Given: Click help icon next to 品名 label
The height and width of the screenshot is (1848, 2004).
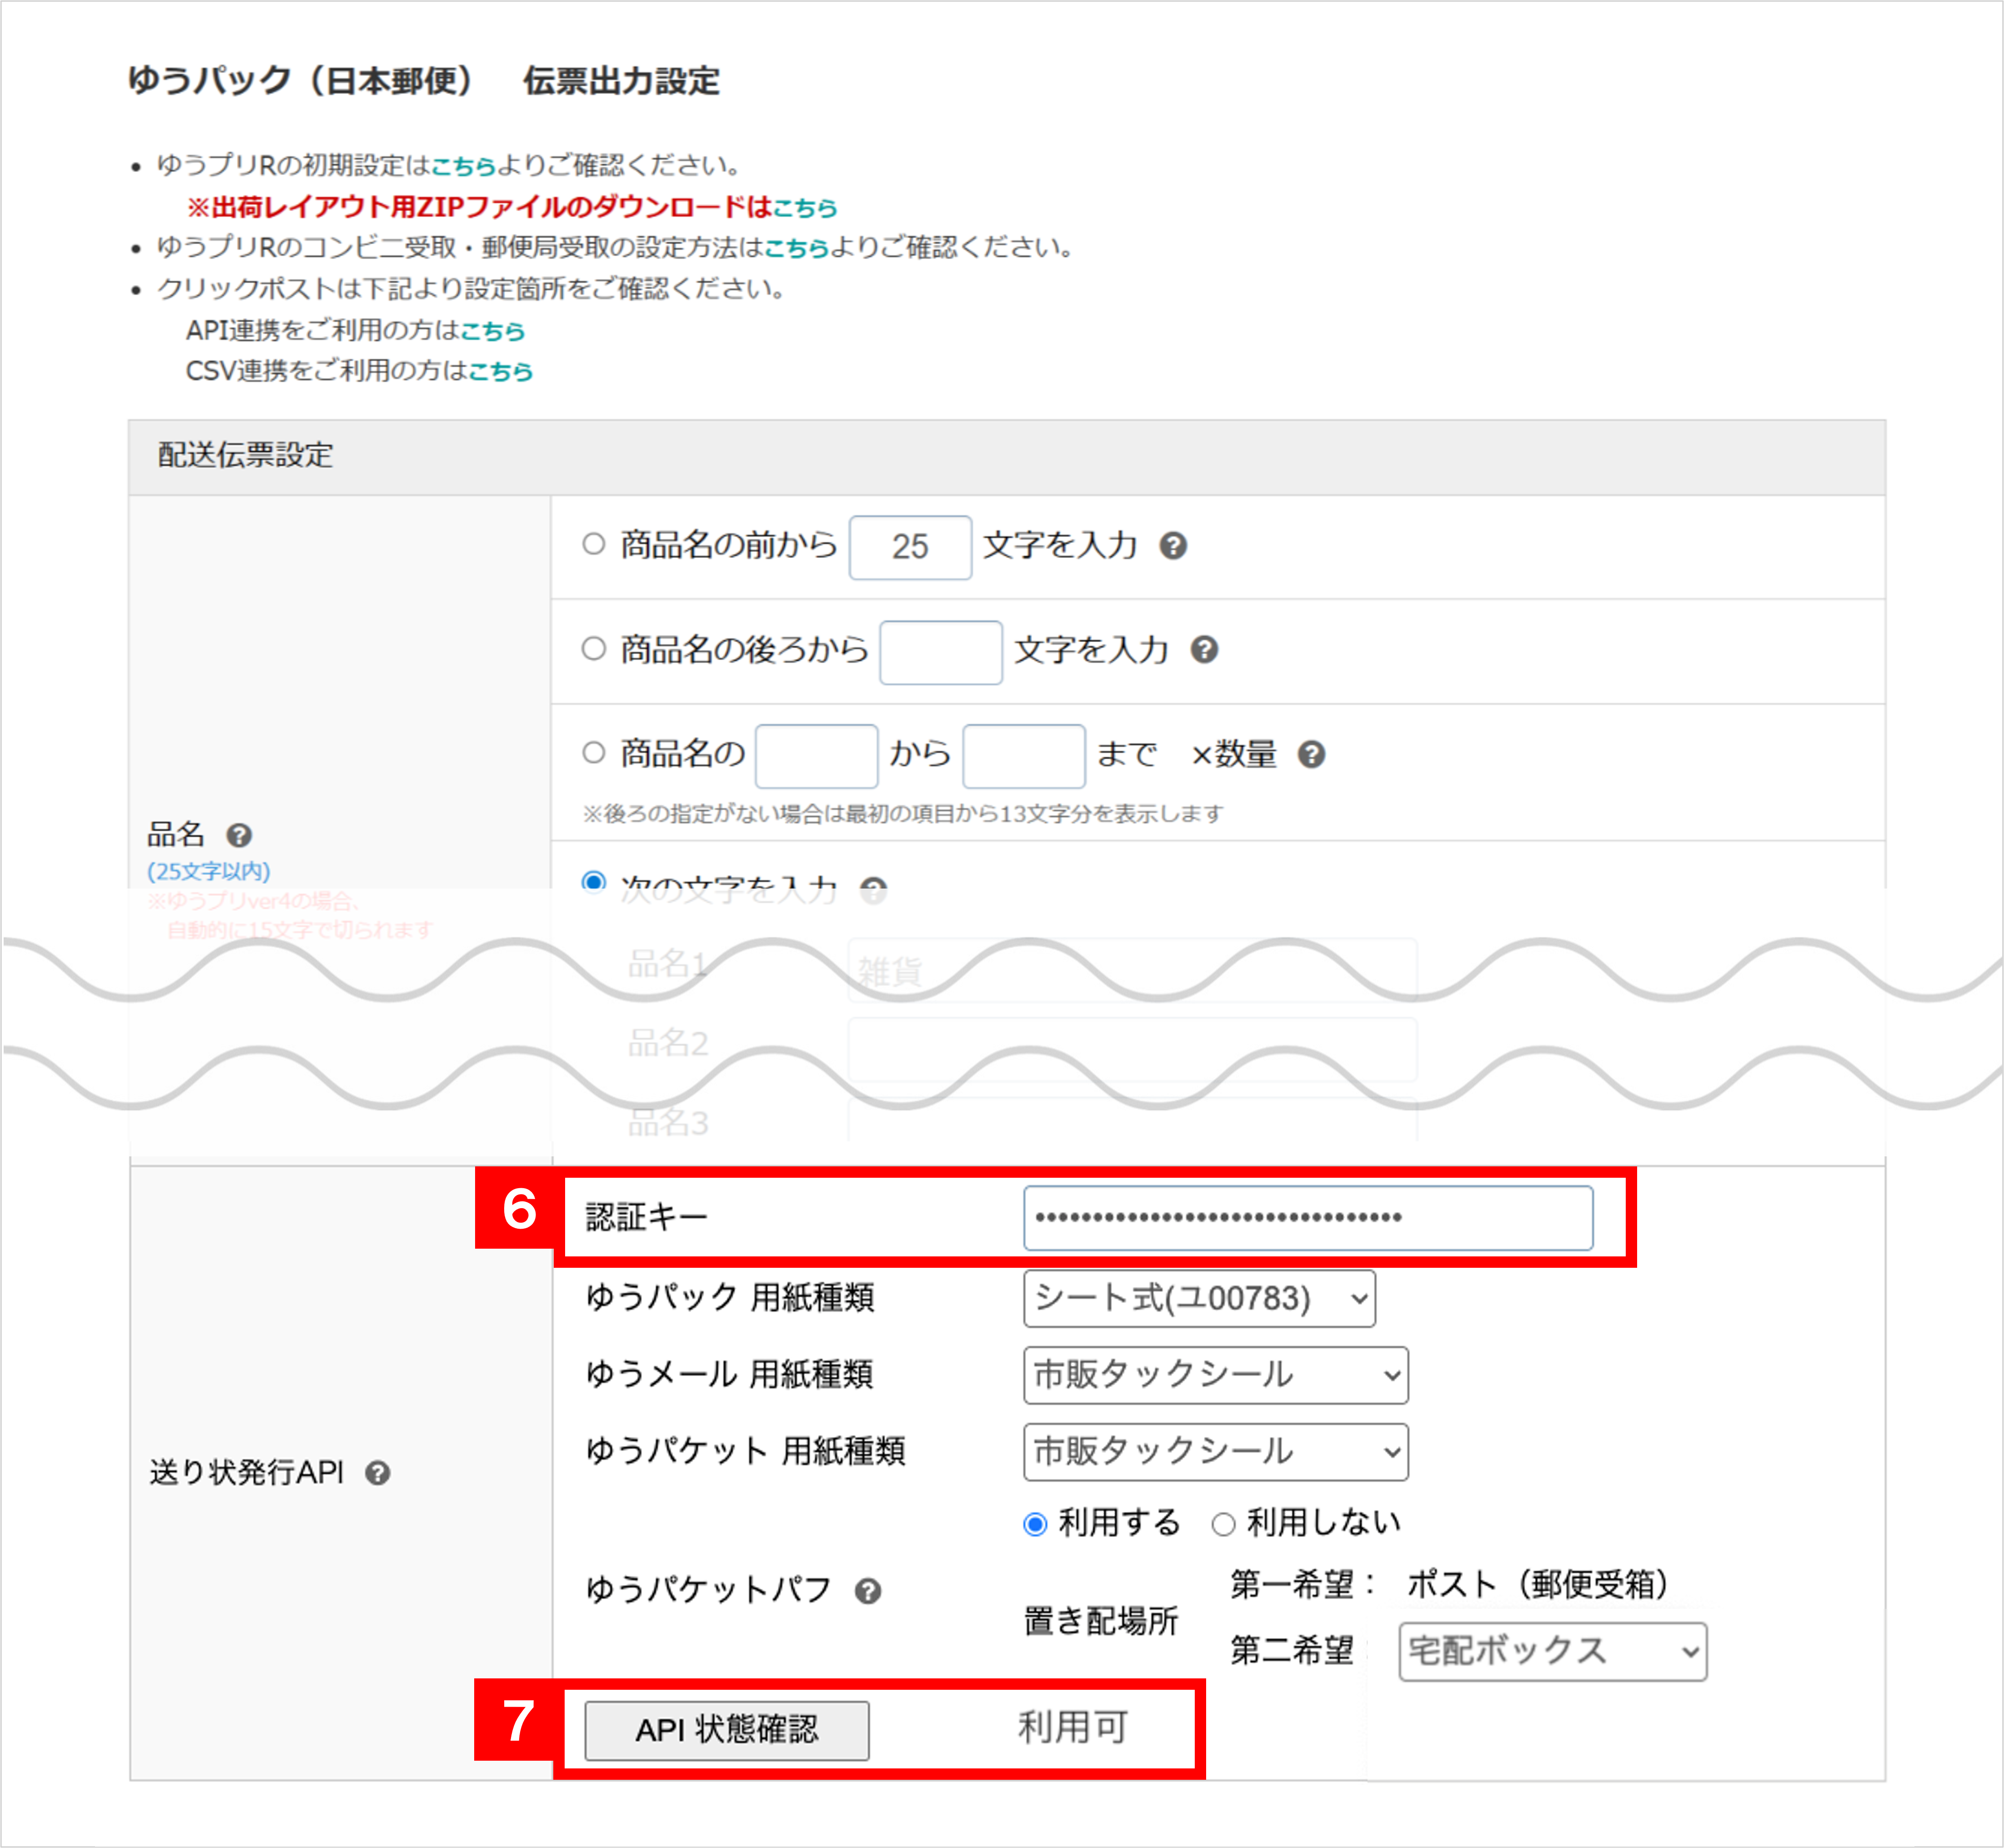Looking at the screenshot, I should click(x=239, y=835).
